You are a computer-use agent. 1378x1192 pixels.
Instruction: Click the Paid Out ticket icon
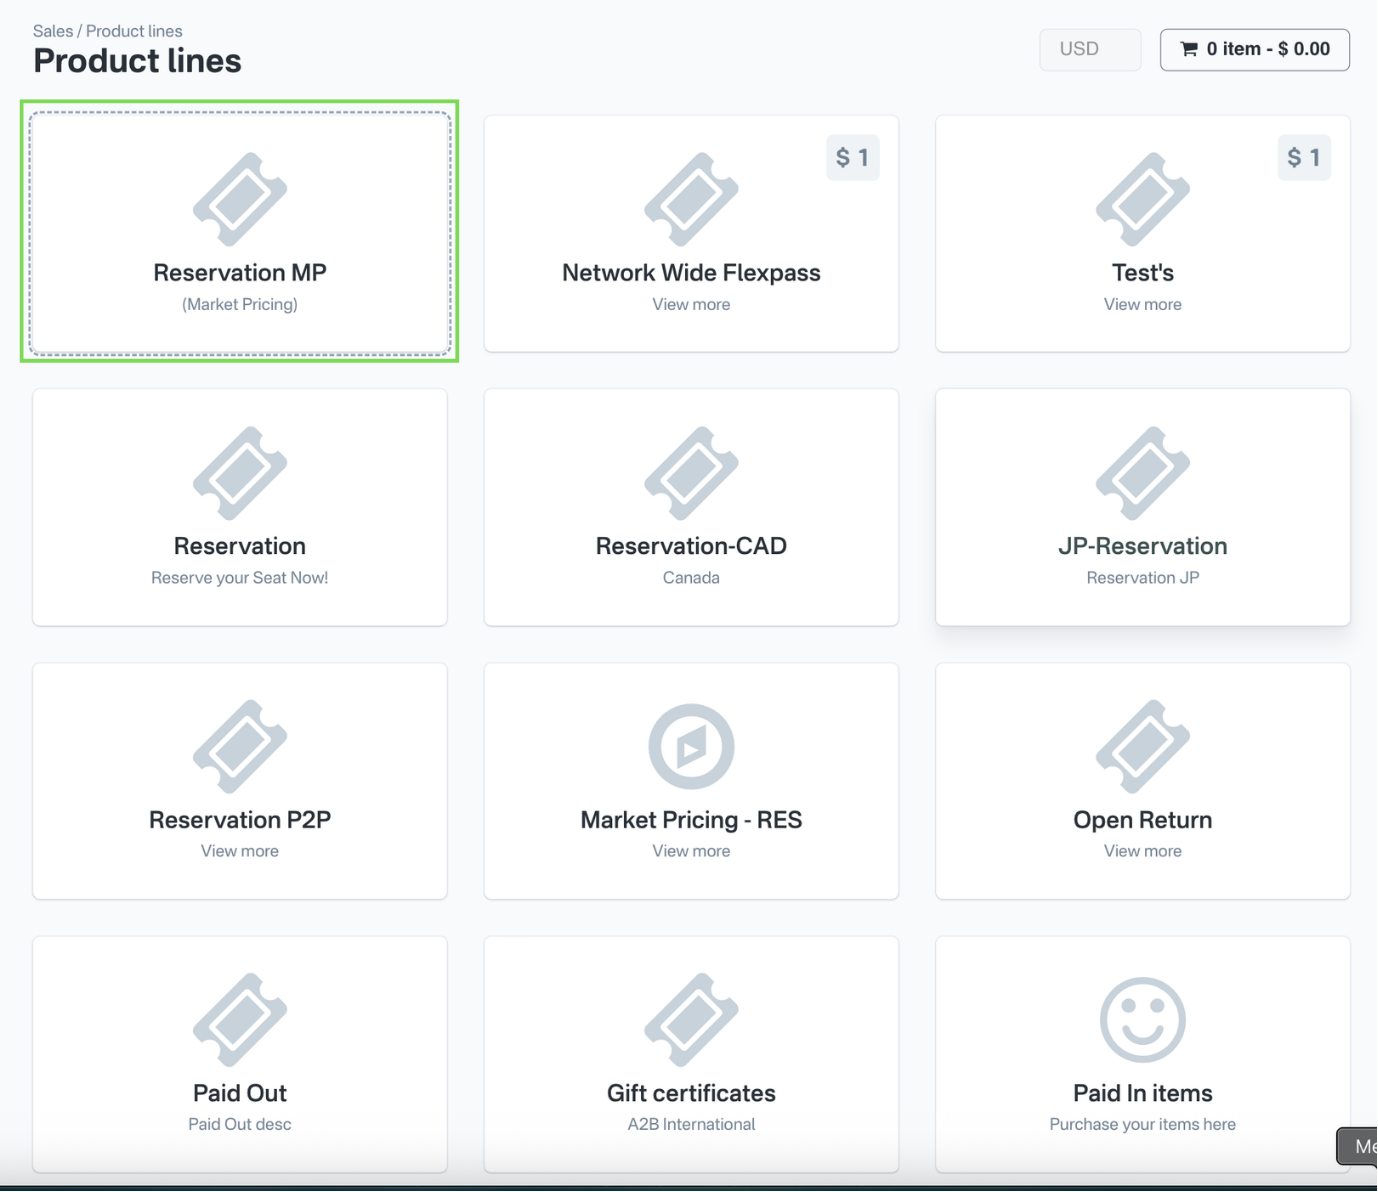click(x=239, y=1019)
